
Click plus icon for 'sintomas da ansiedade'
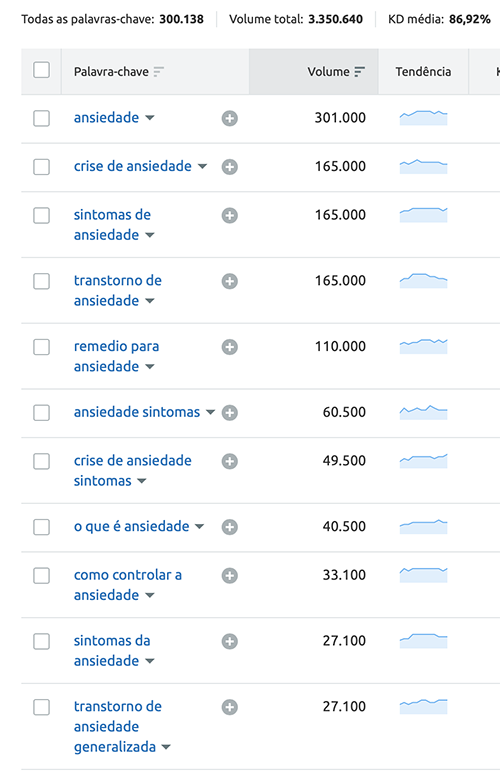[229, 641]
